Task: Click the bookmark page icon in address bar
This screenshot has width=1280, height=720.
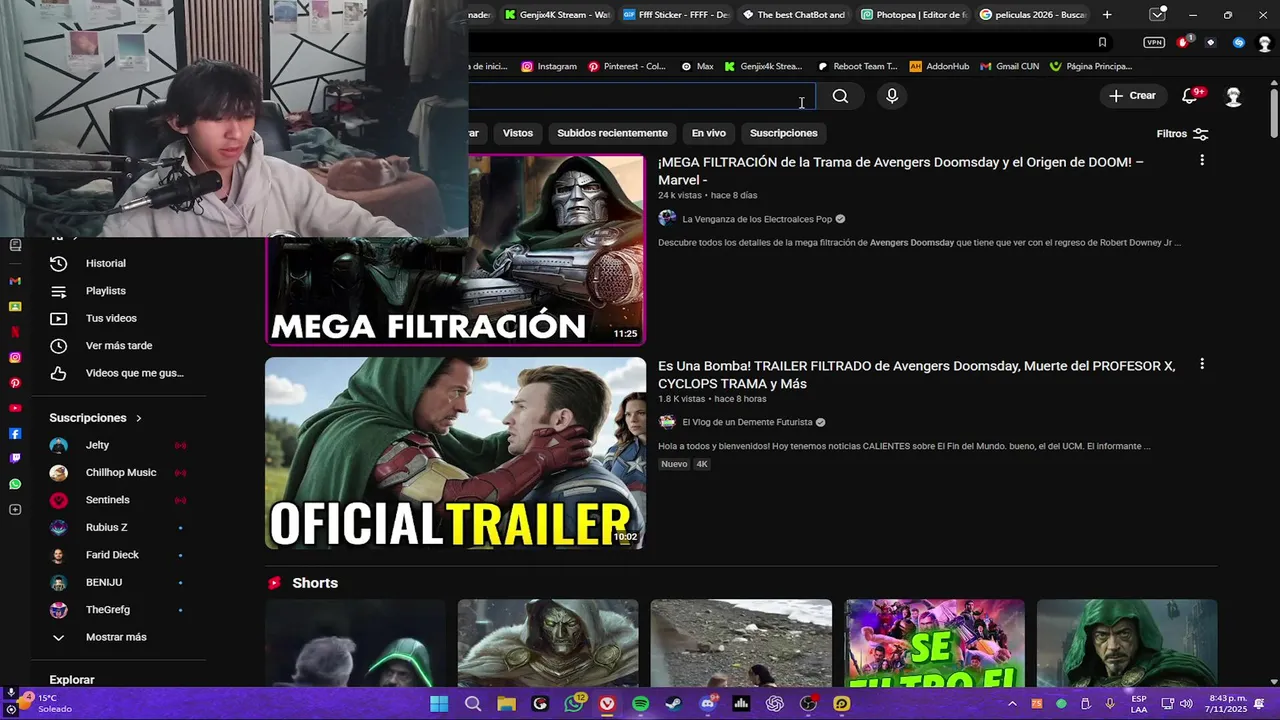Action: [x=1102, y=42]
